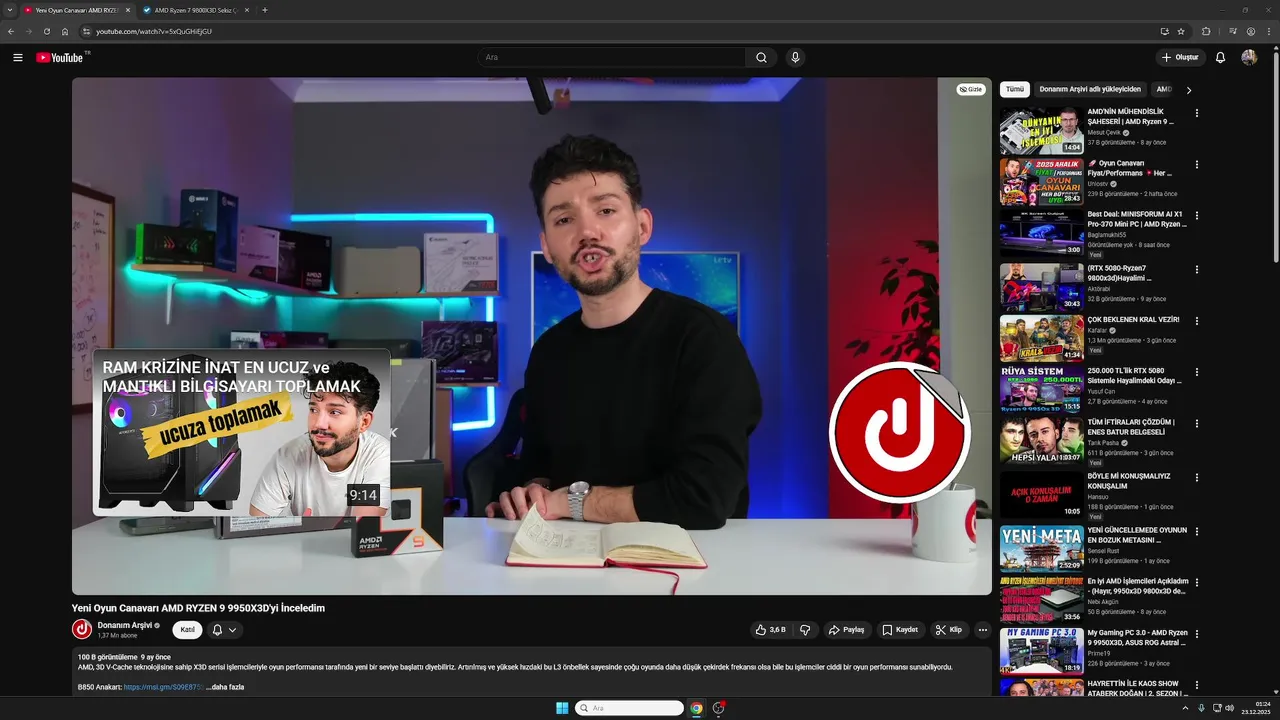Open Chrome from the taskbar
The image size is (1280, 720).
coord(696,708)
